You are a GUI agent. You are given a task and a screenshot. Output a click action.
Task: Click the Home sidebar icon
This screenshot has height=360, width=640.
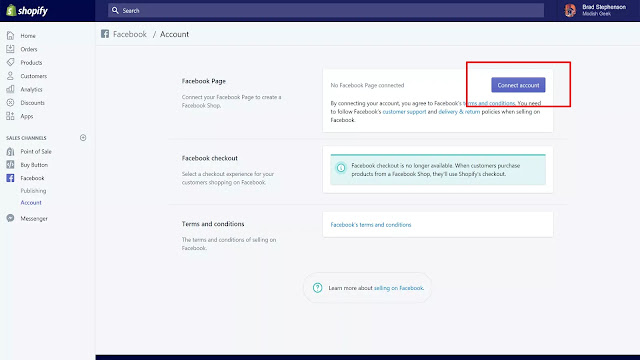coord(10,36)
